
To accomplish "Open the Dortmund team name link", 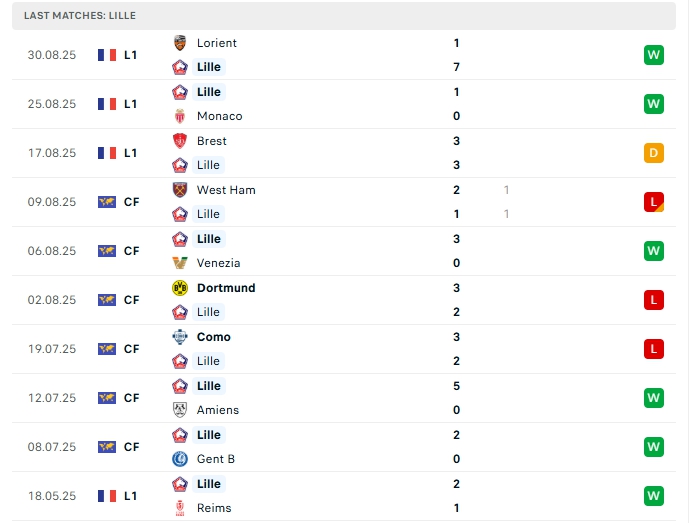I will [x=226, y=288].
